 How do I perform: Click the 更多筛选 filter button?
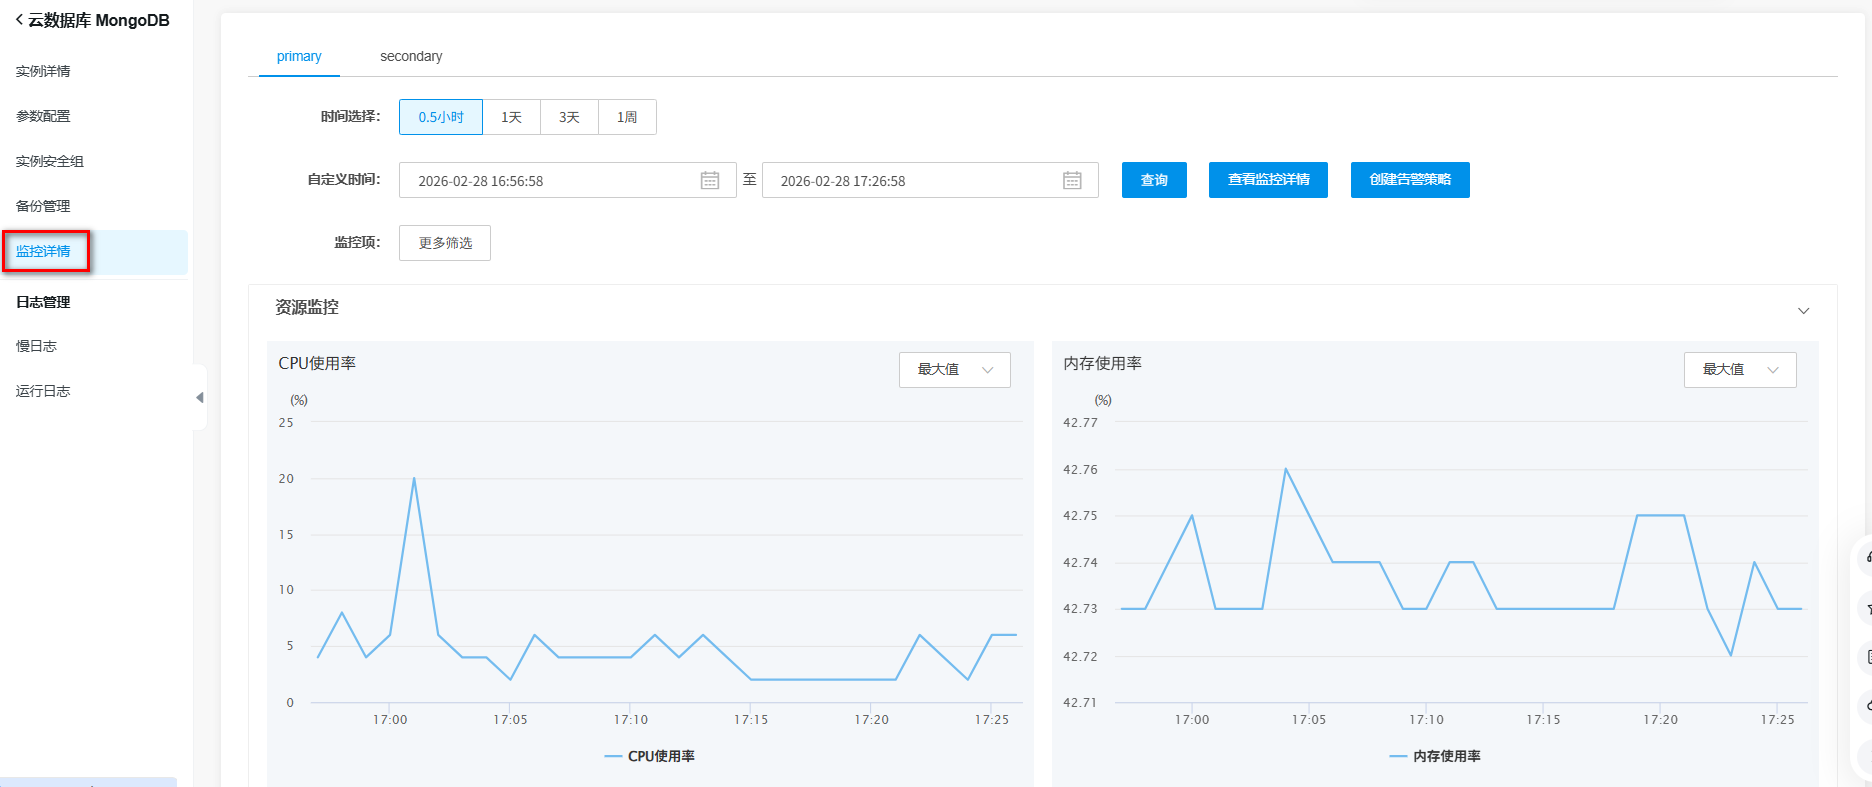(x=445, y=243)
